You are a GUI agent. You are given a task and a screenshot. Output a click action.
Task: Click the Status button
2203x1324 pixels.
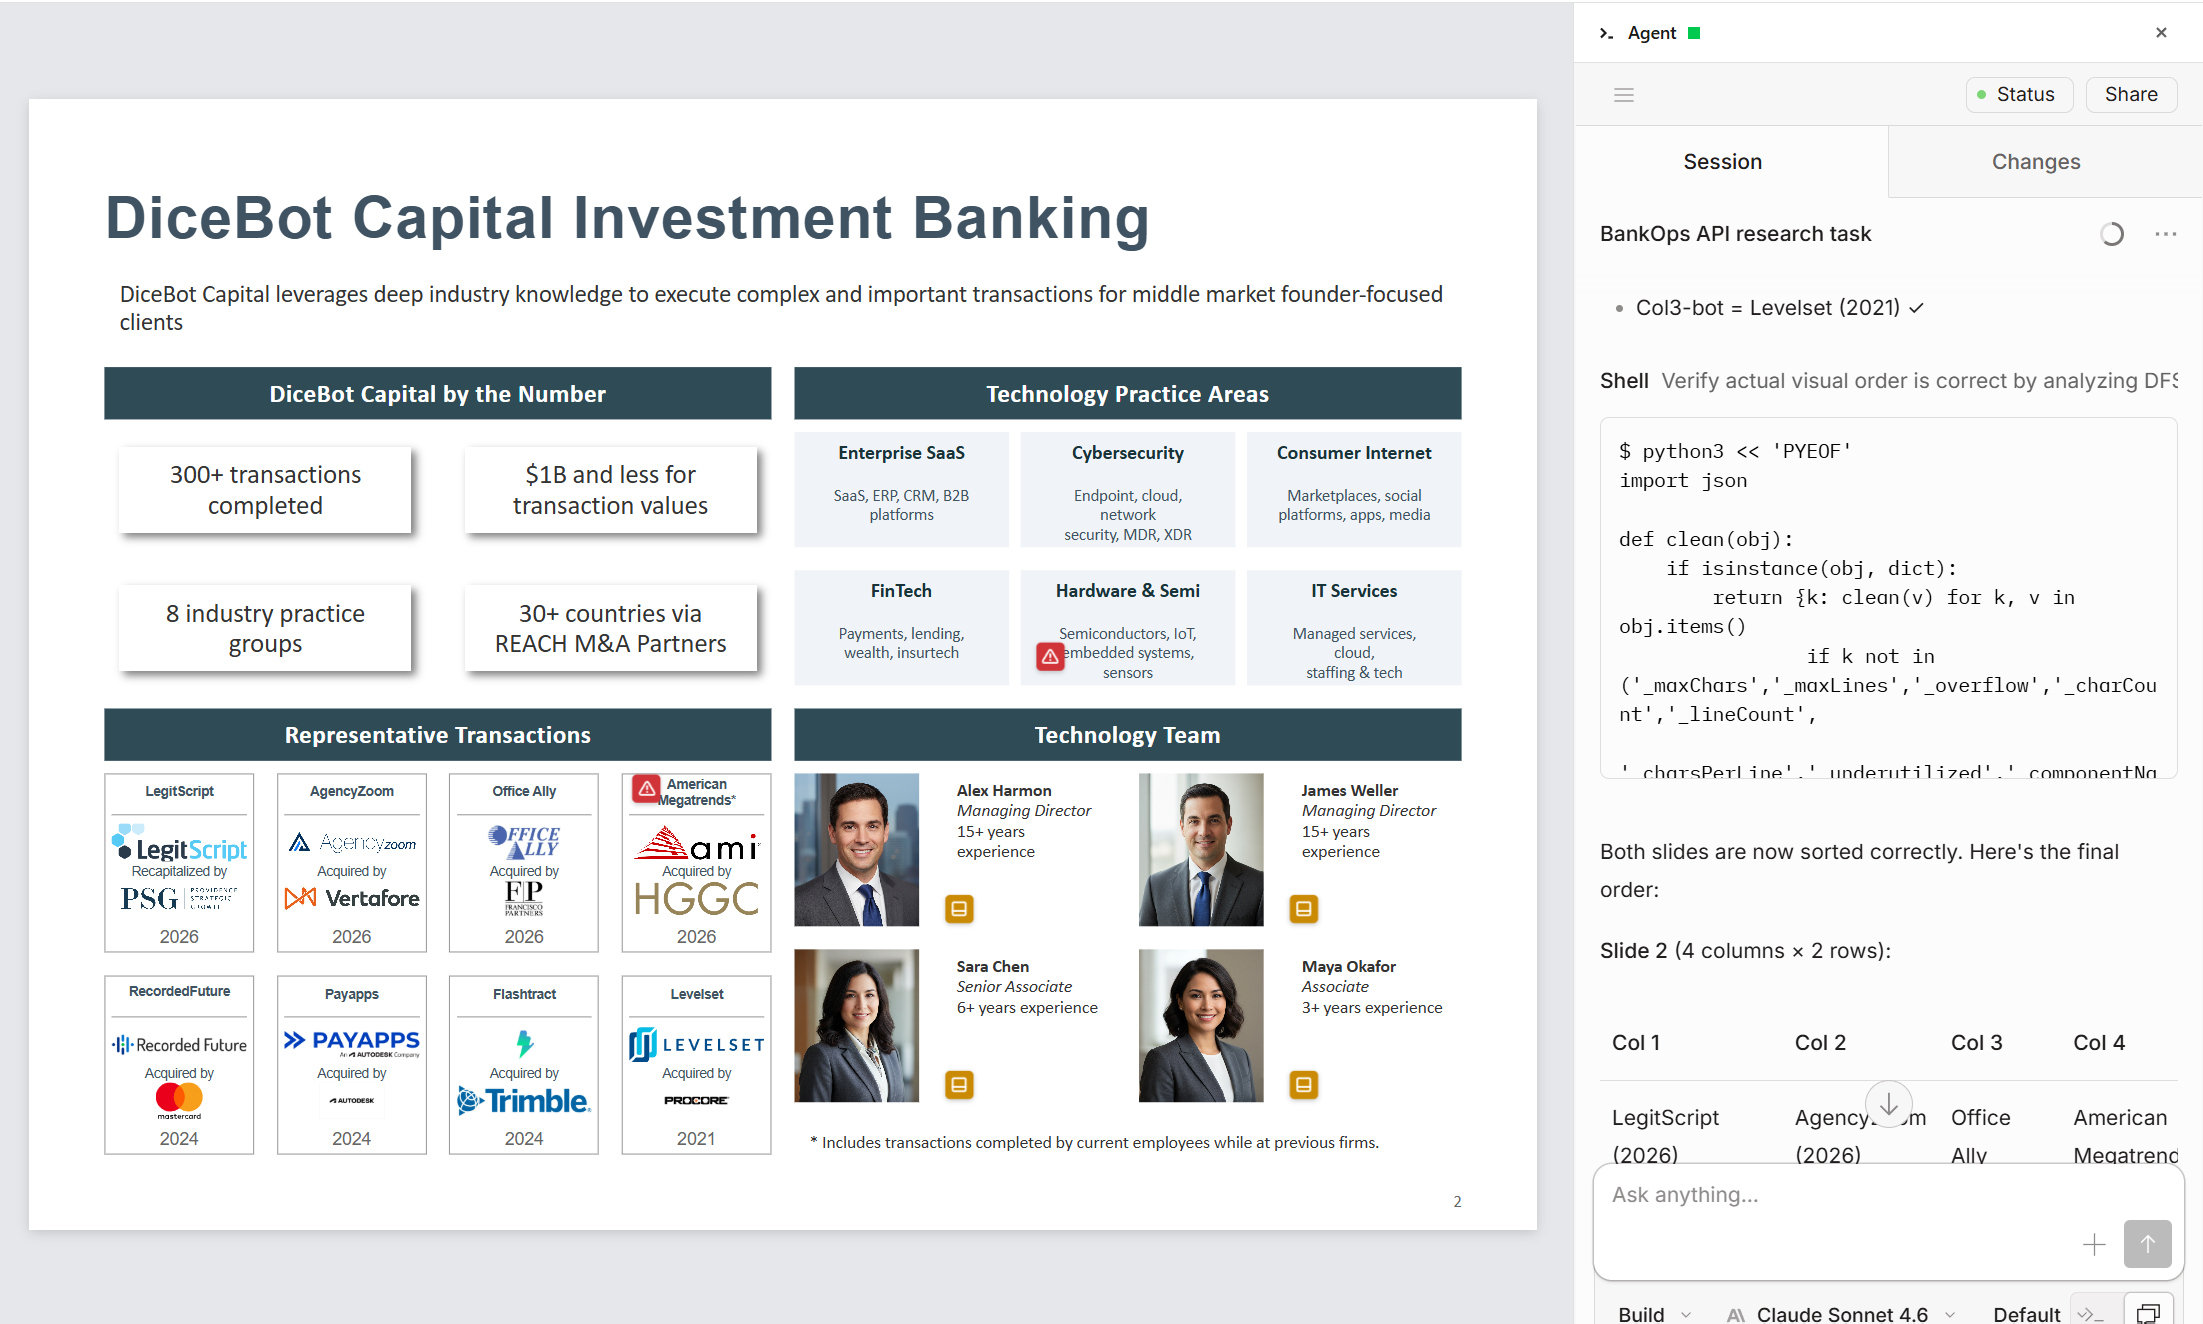point(2018,95)
